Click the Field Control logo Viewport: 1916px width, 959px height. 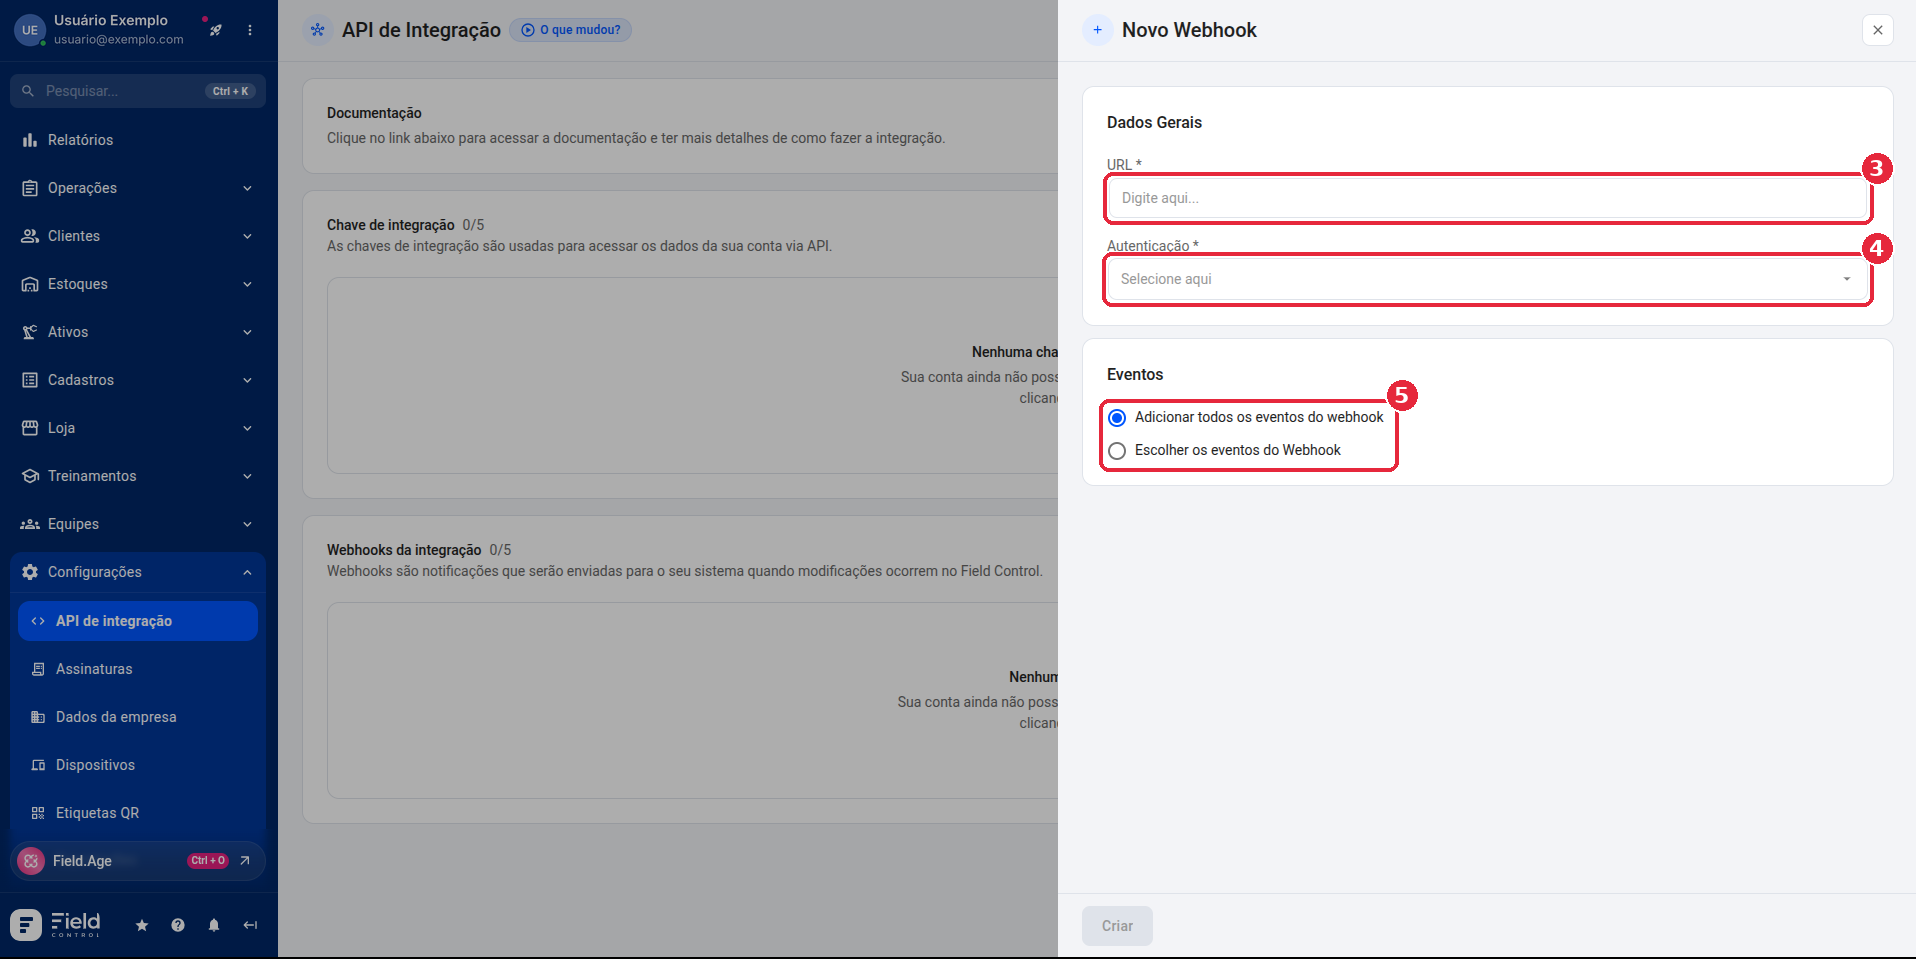click(56, 925)
